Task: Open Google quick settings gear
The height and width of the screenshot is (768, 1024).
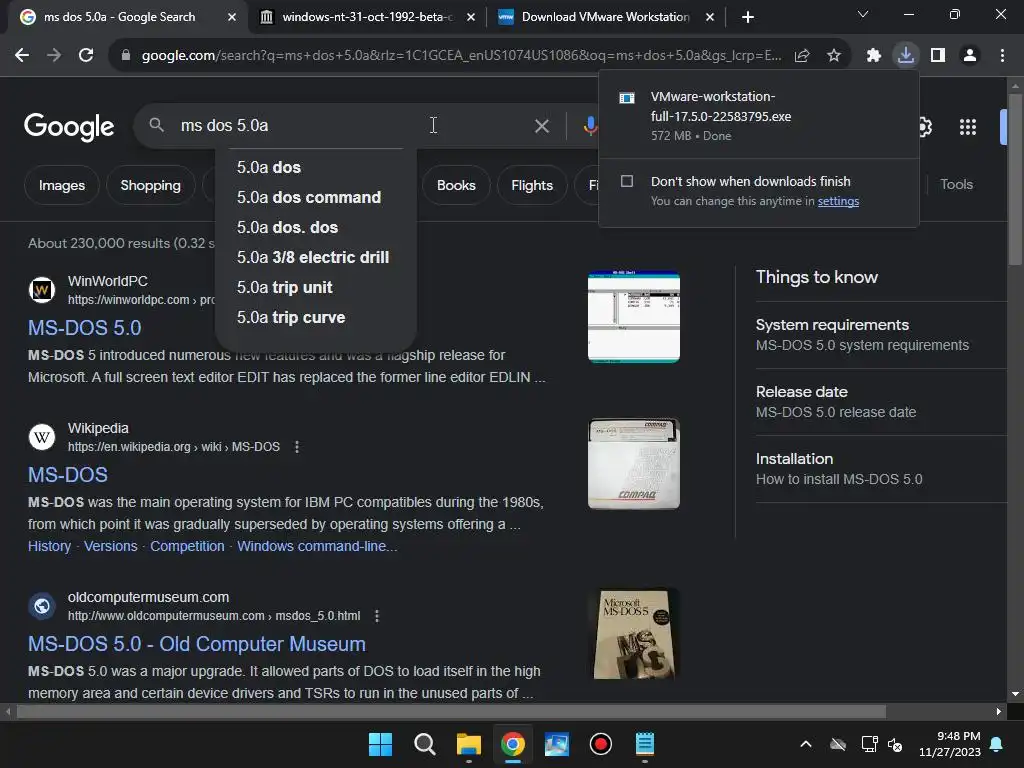Action: [925, 127]
